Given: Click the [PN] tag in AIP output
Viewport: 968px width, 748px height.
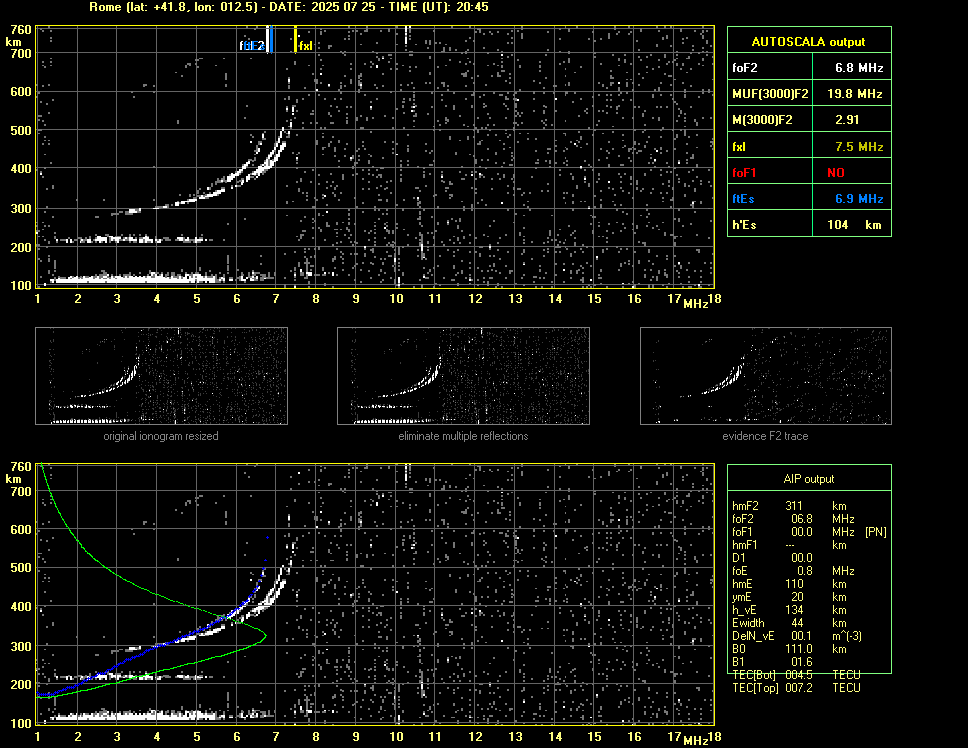Looking at the screenshot, I should pyautogui.click(x=875, y=532).
